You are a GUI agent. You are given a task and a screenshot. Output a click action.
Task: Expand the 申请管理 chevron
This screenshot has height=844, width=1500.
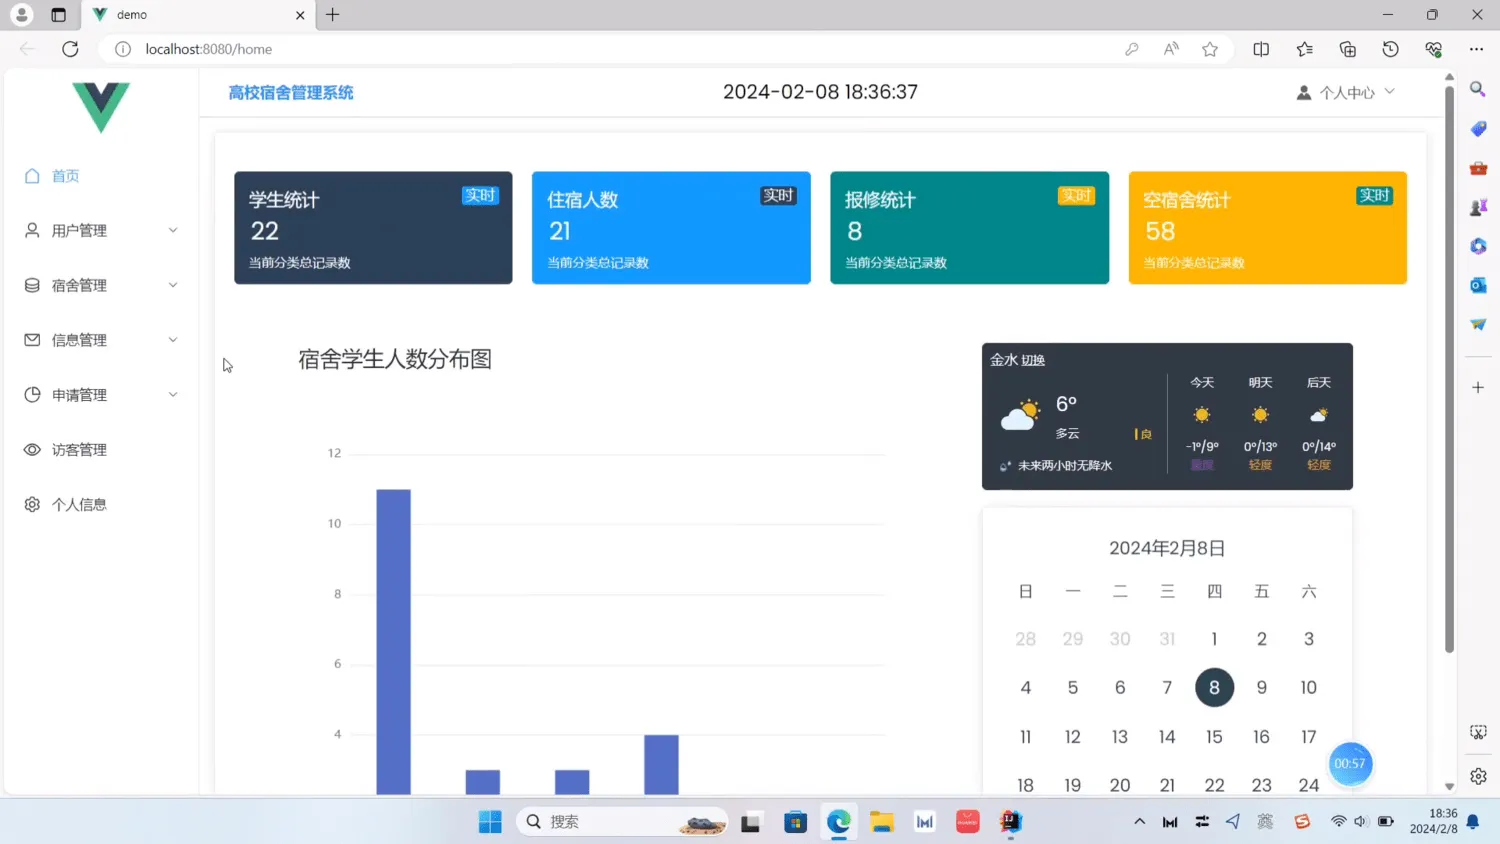tap(172, 394)
